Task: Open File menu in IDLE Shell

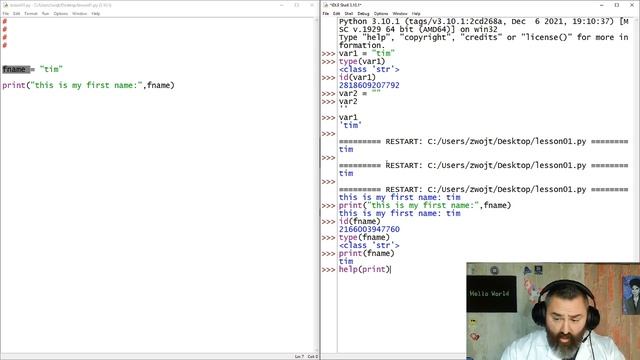Action: [326, 13]
